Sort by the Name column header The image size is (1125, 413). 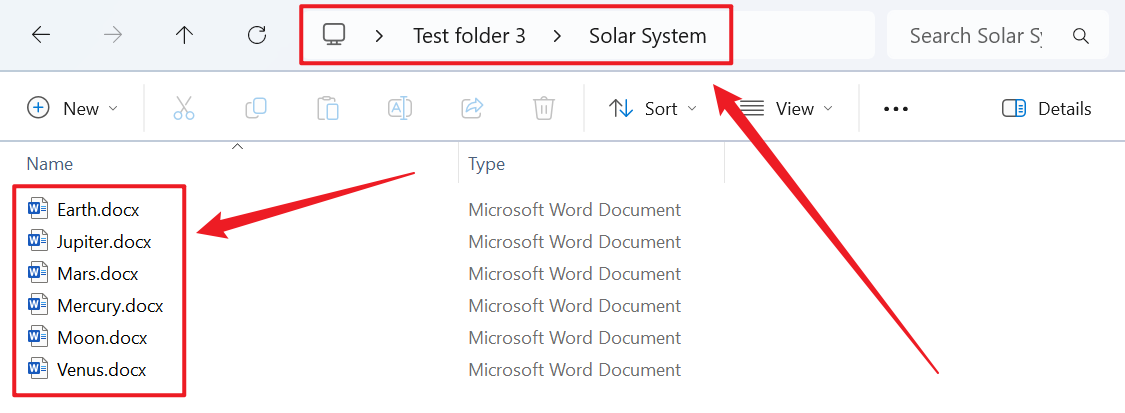[x=50, y=164]
